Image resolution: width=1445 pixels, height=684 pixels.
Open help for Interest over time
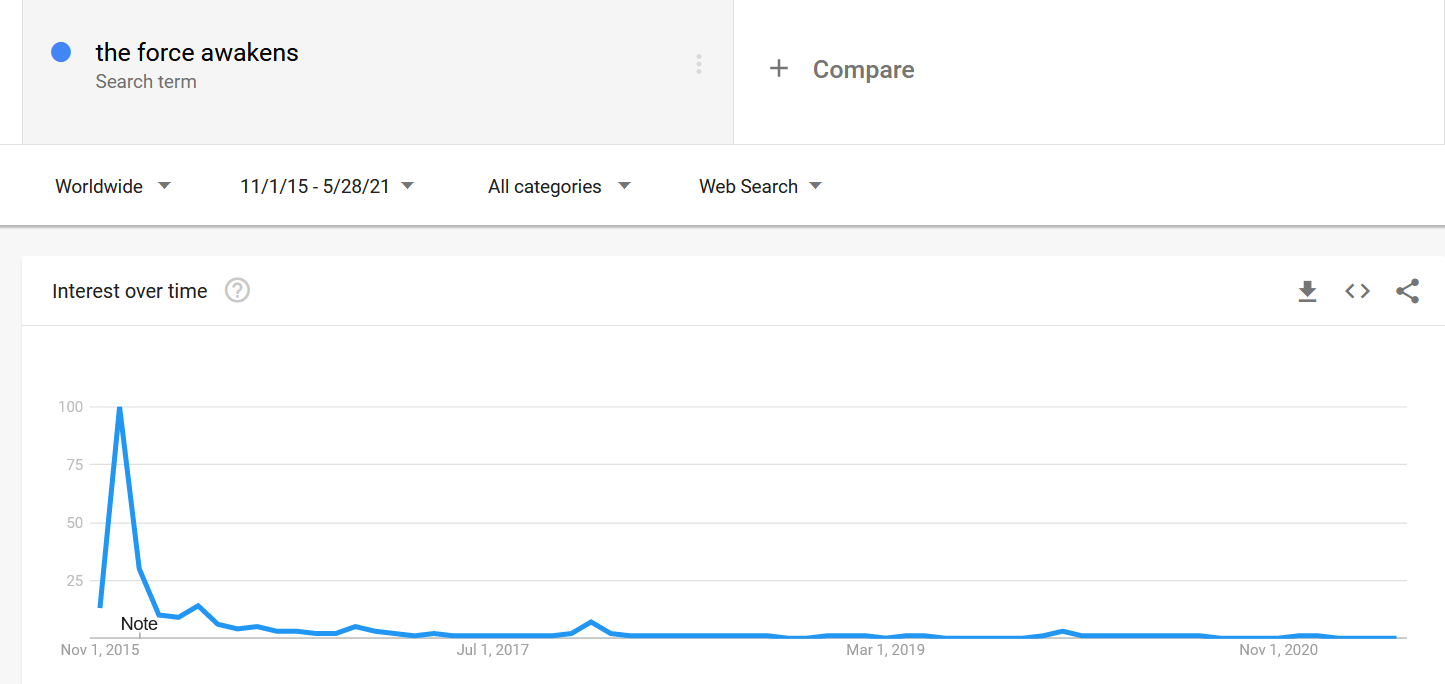coord(237,291)
